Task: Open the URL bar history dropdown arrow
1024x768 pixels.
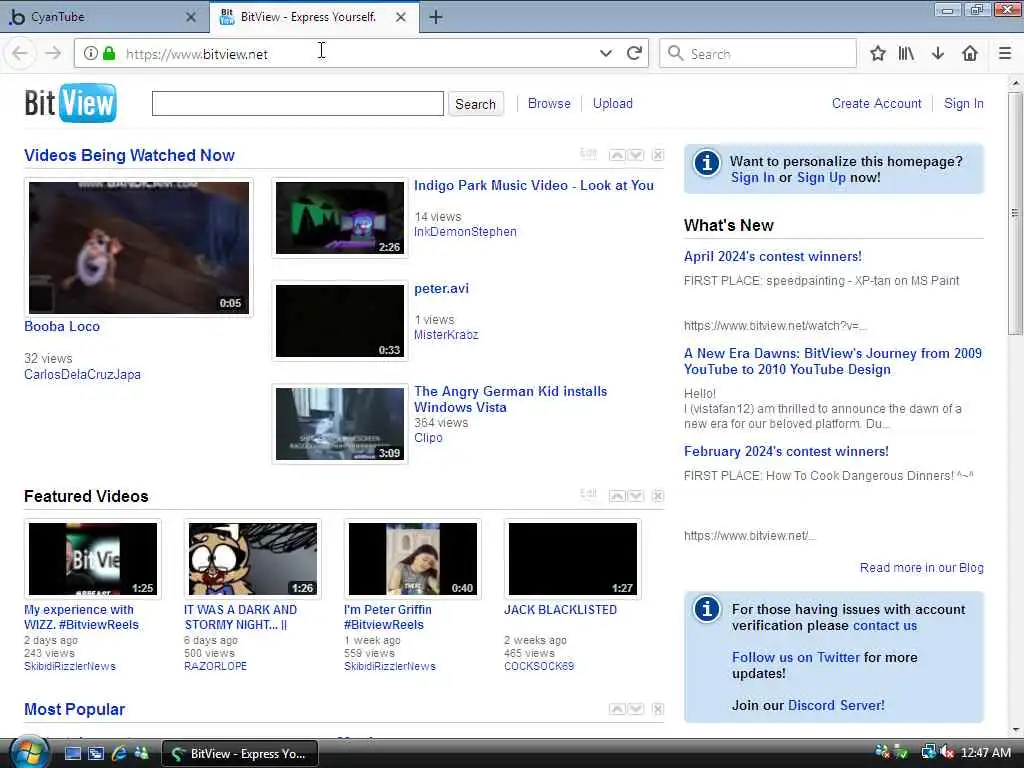Action: point(605,54)
